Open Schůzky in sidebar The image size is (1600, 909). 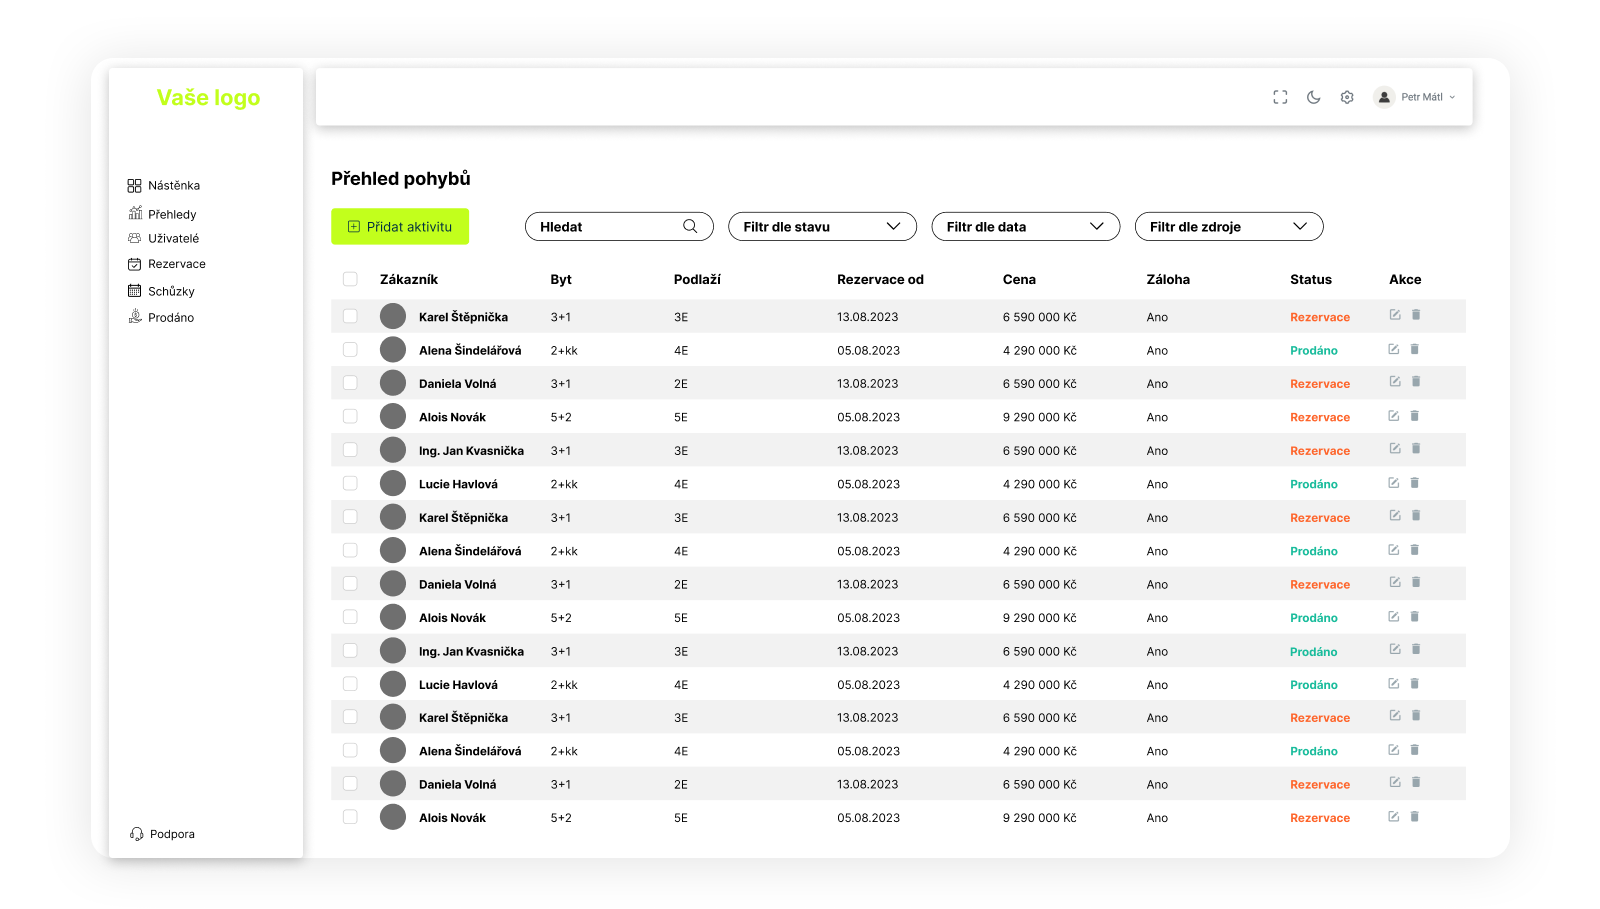(x=161, y=291)
